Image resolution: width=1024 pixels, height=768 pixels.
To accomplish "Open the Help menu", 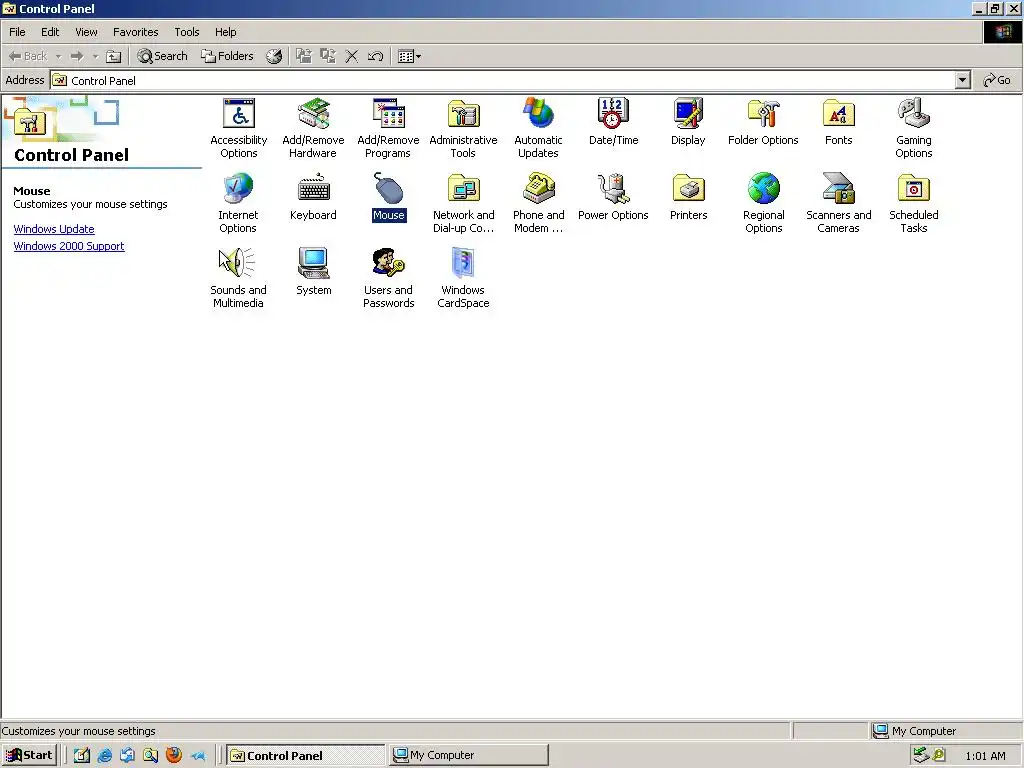I will 226,32.
